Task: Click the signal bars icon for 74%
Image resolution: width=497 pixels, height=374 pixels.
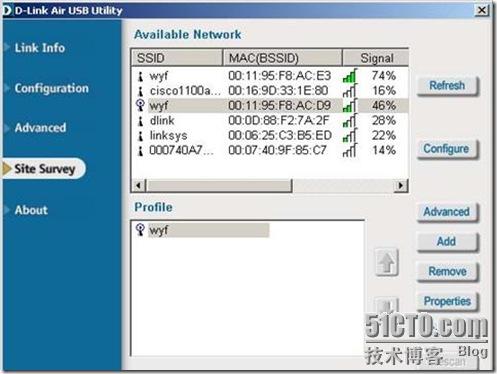Action: [350, 75]
